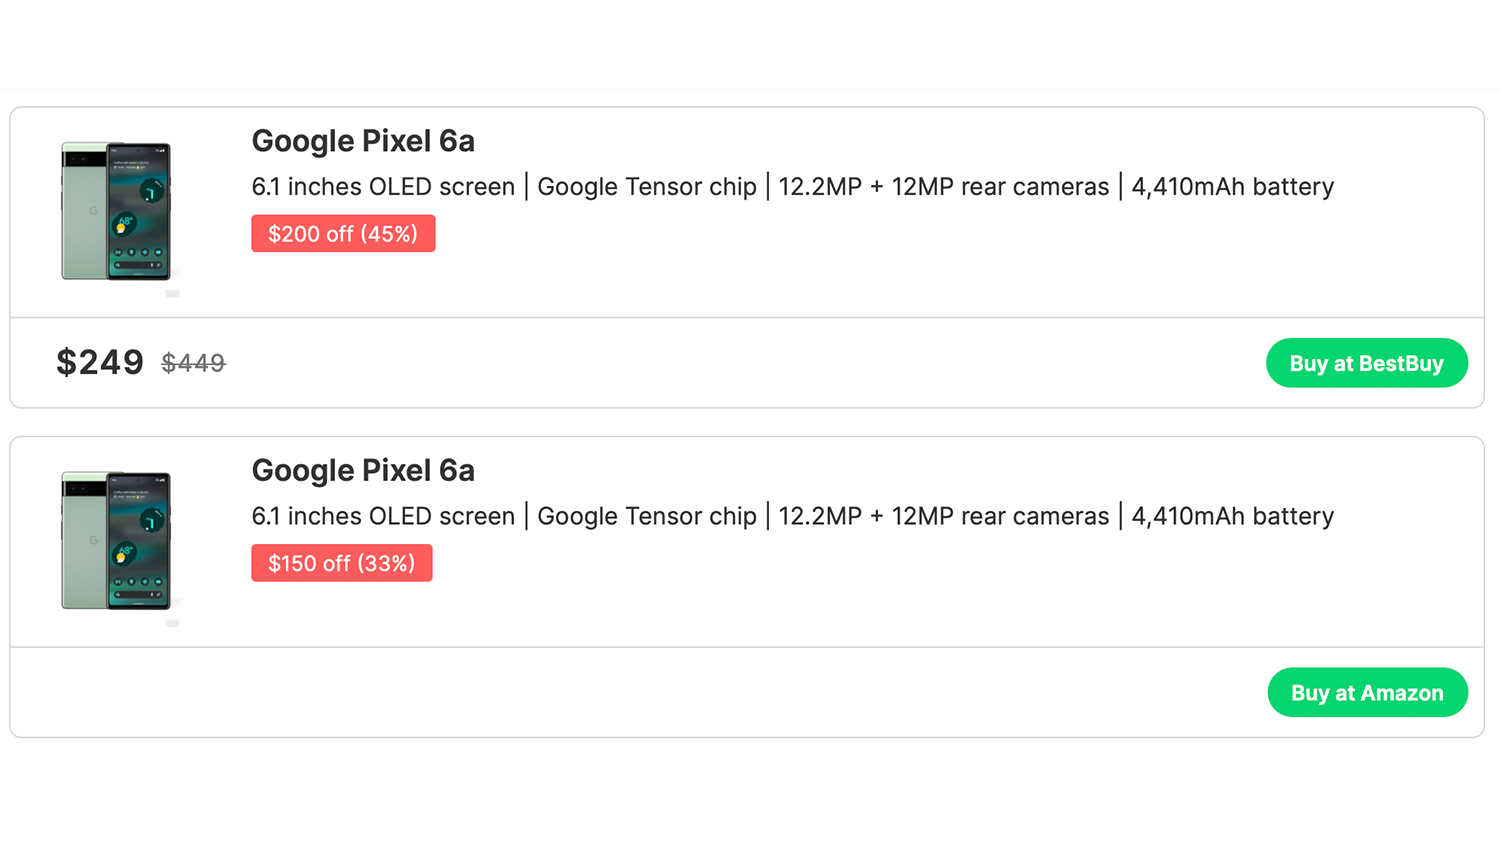Viewport: 1500px width, 844px height.
Task: Click the Google Pixel 6a title in BestBuy card
Action: tap(363, 141)
